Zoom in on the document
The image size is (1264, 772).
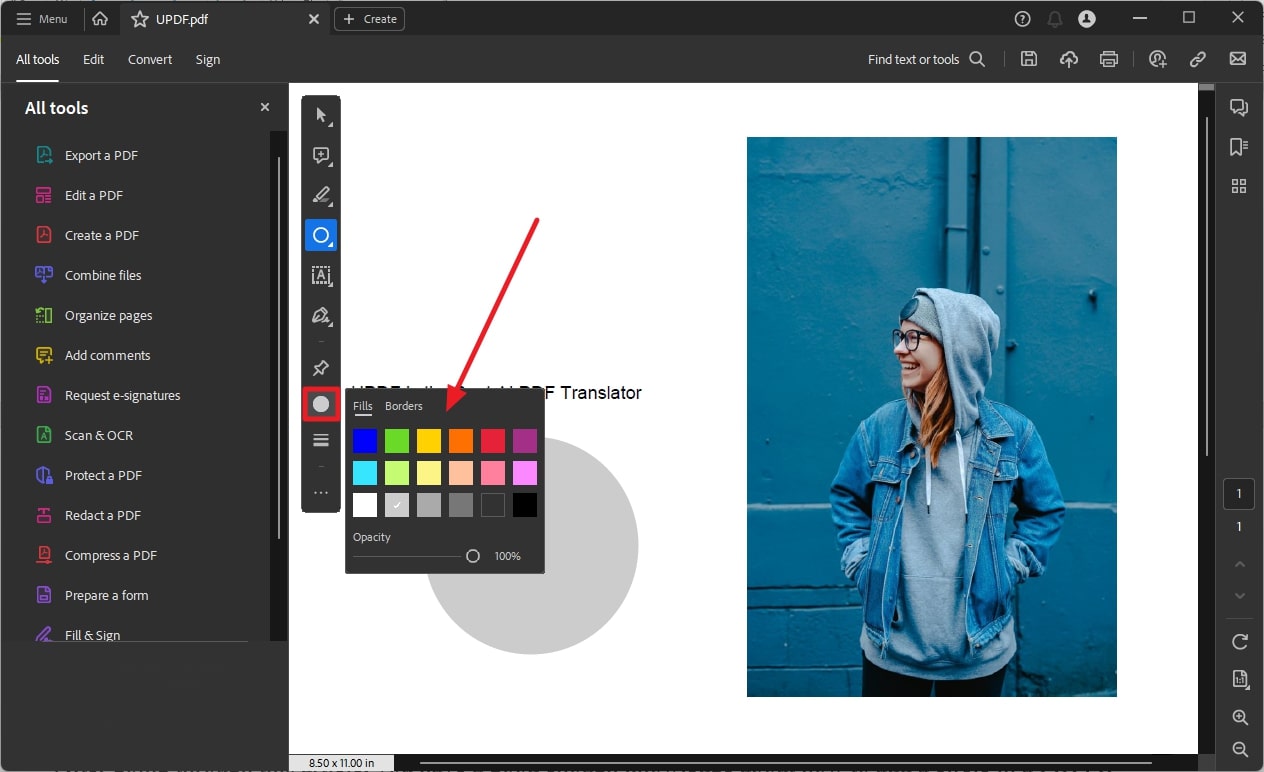(1239, 717)
